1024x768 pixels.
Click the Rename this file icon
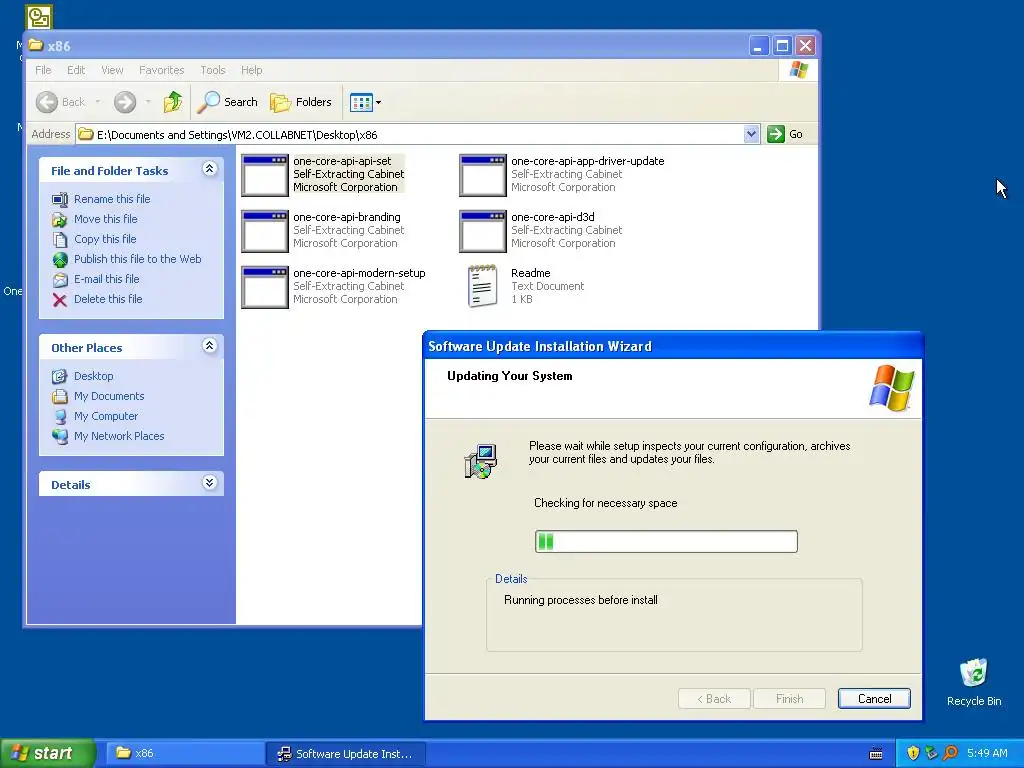[59, 199]
